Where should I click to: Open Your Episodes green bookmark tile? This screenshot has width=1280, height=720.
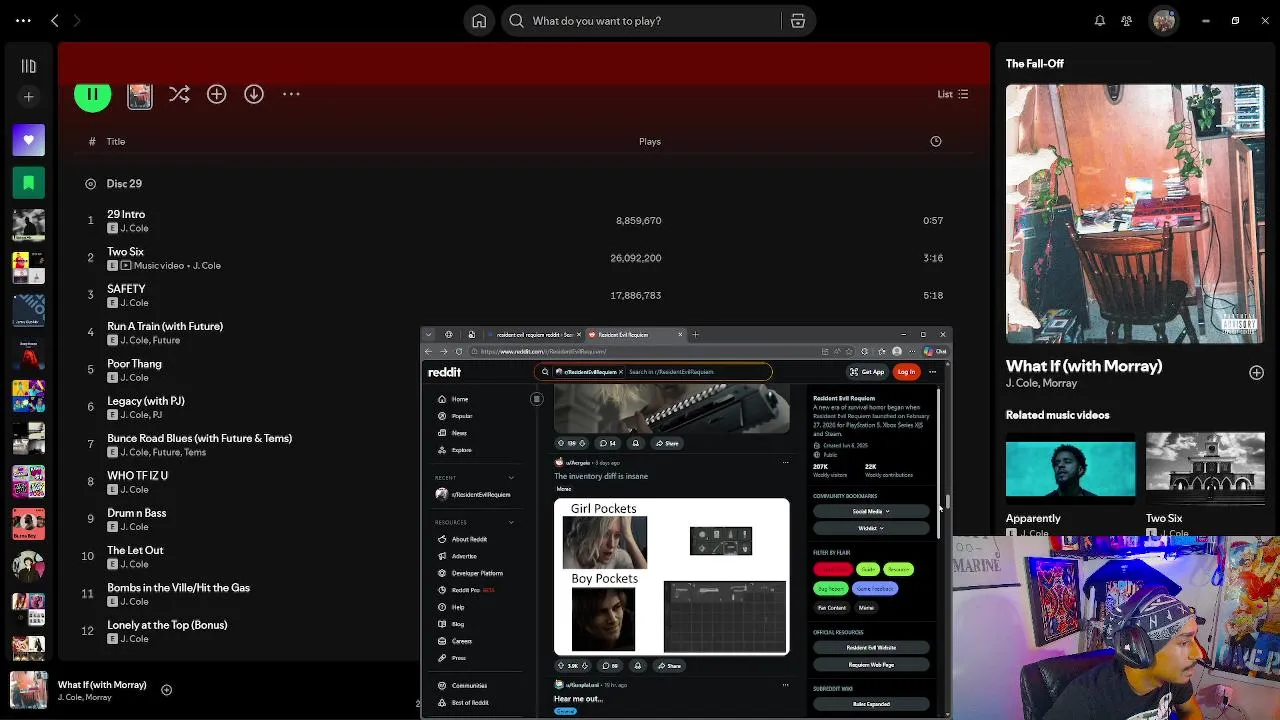coord(28,183)
